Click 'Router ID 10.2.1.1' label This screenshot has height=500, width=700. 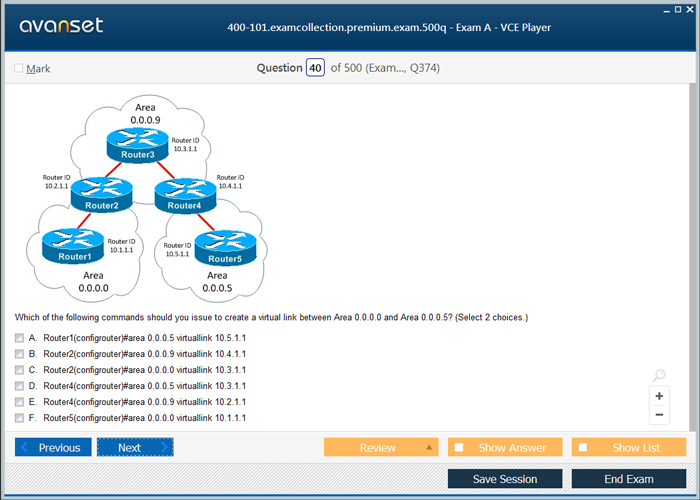click(57, 182)
